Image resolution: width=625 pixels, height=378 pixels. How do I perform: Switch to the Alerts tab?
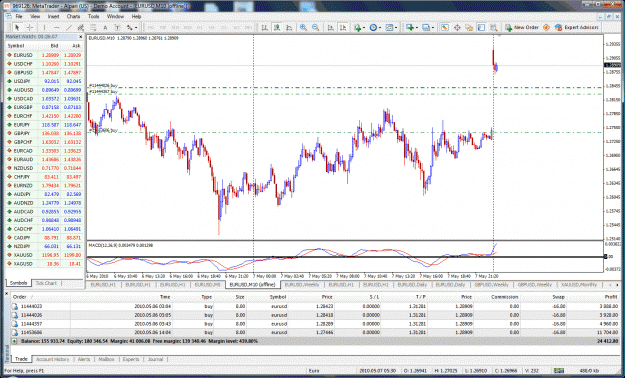84,359
